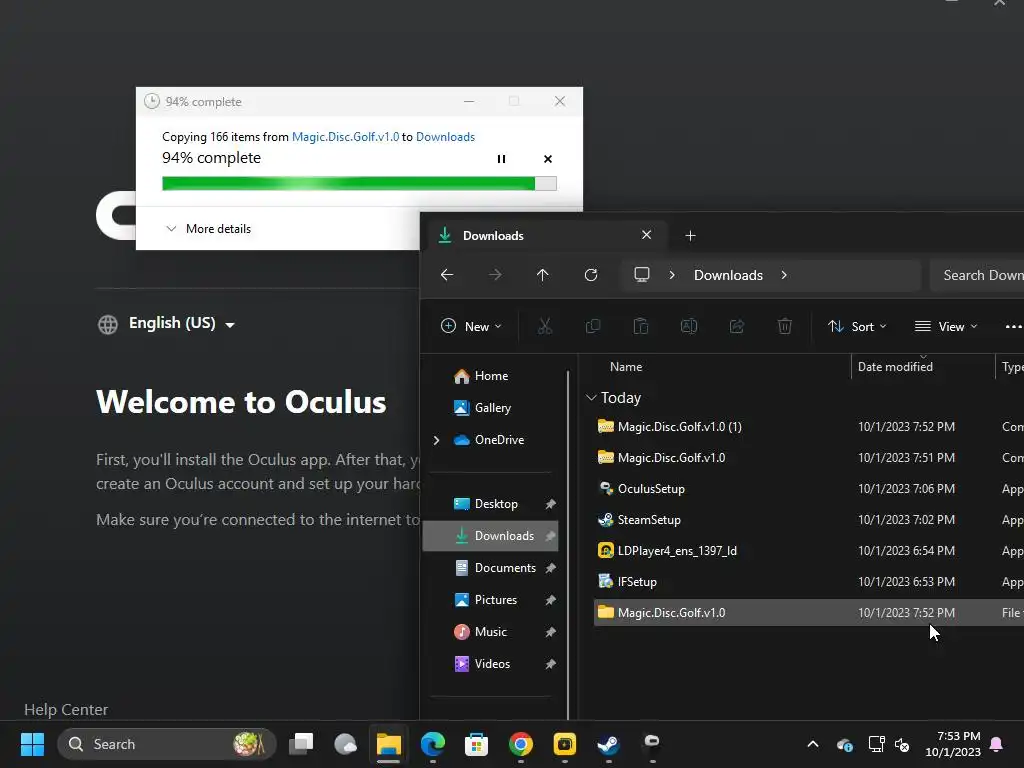Click the Copy icon in toolbar
Image resolution: width=1024 pixels, height=768 pixels.
(593, 326)
